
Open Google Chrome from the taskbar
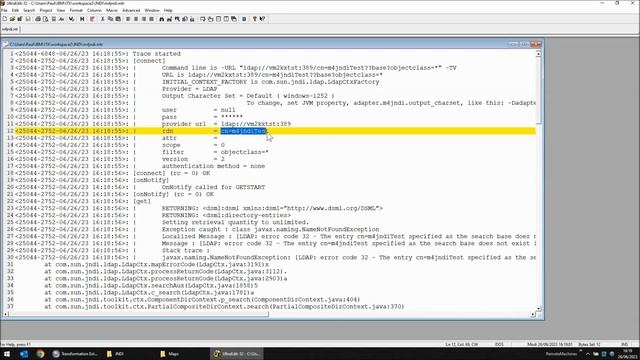point(40,354)
